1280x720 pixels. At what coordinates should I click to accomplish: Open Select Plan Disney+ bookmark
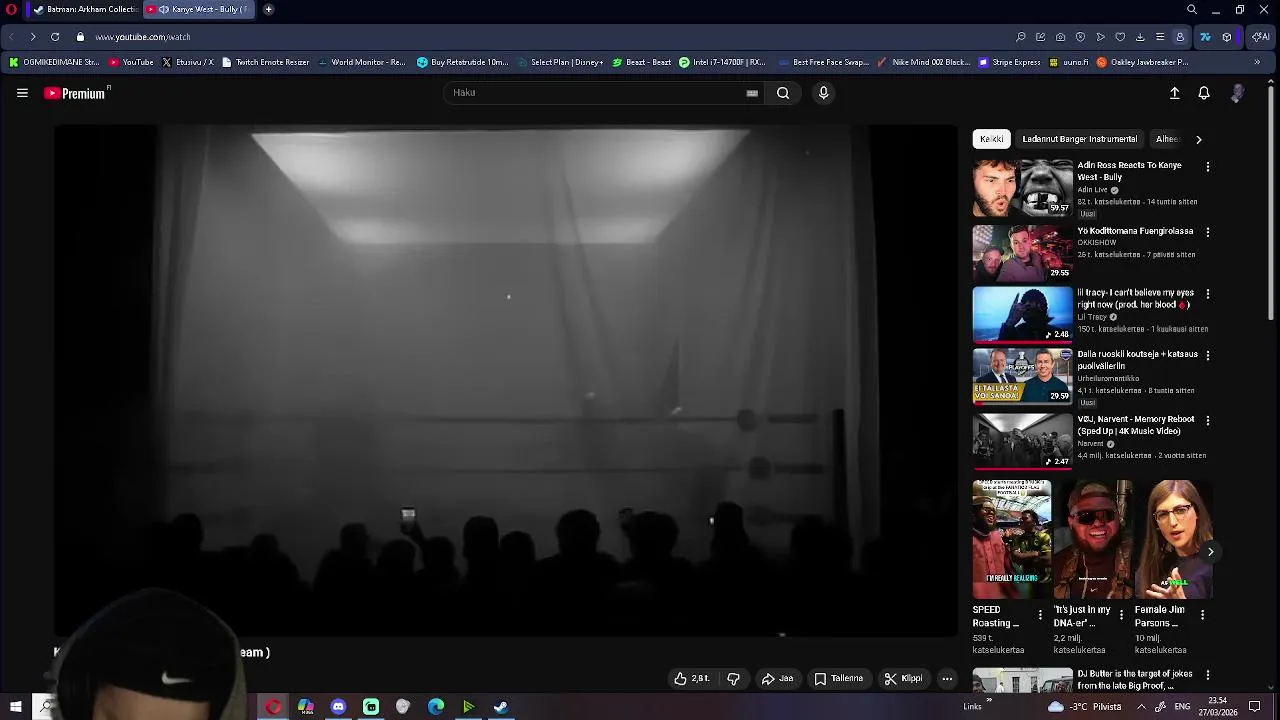(x=560, y=62)
